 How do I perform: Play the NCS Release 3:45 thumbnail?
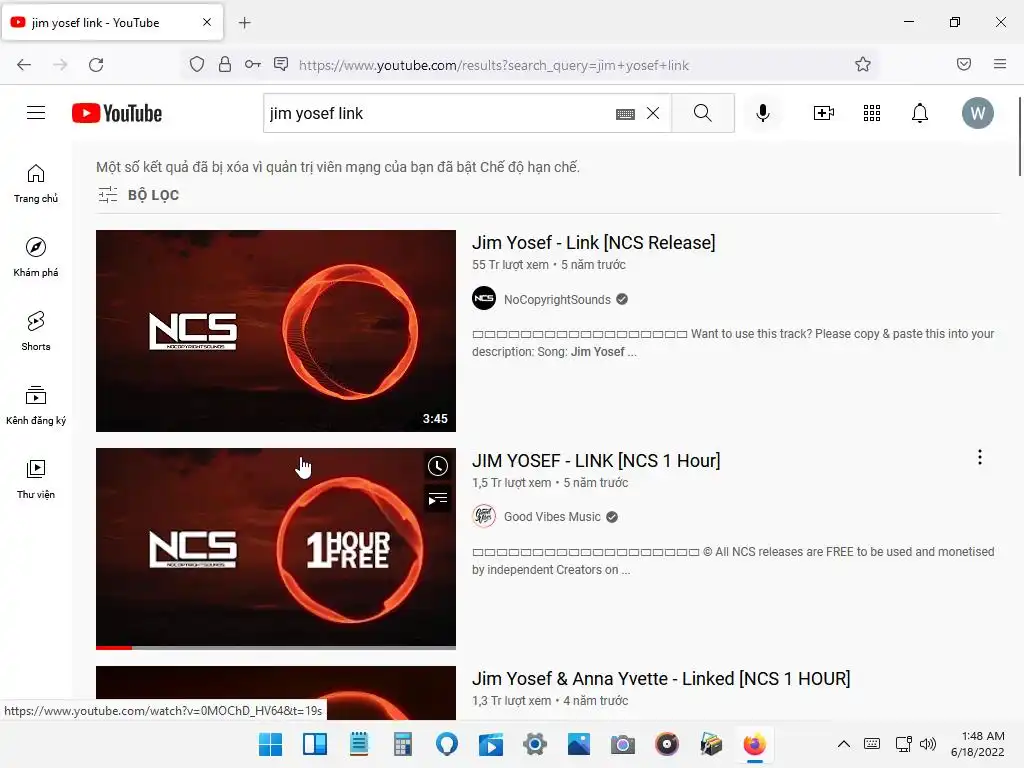[x=276, y=330]
